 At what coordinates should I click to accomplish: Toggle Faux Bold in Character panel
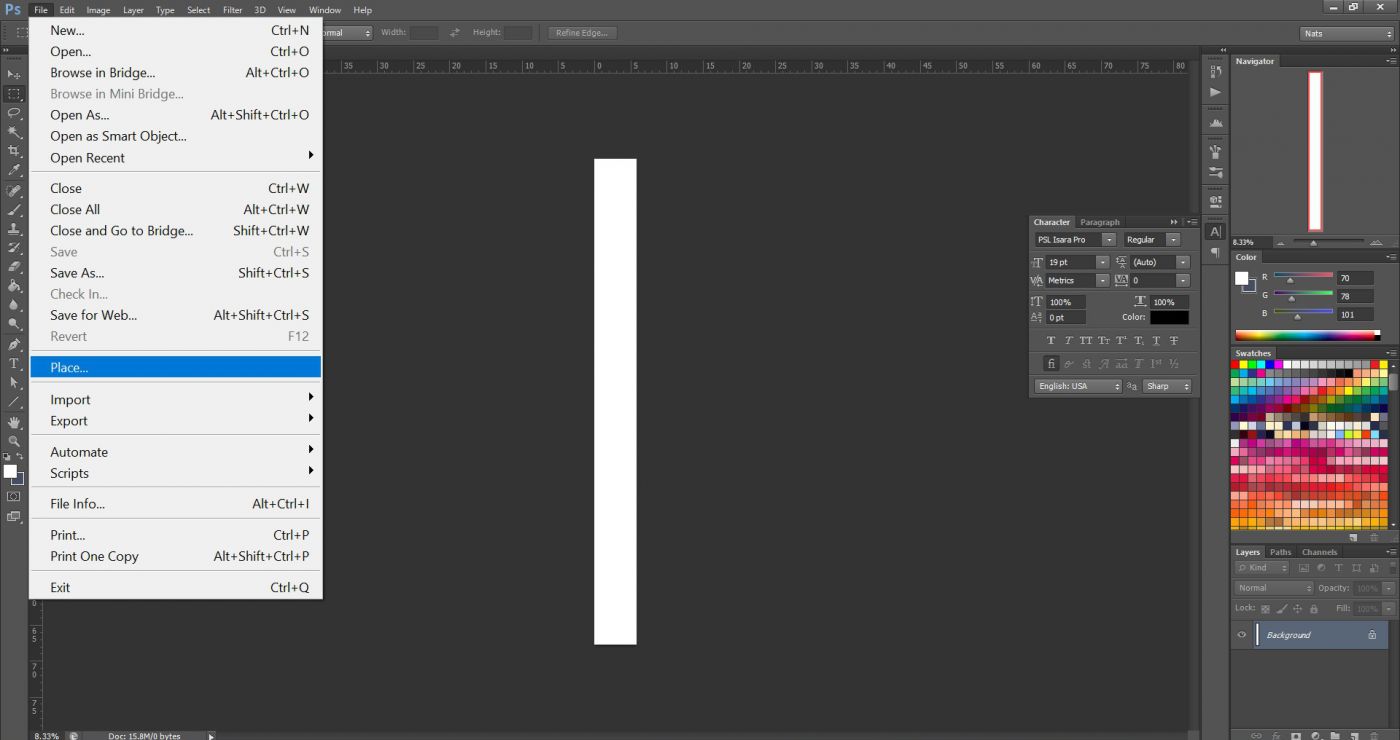pyautogui.click(x=1051, y=341)
